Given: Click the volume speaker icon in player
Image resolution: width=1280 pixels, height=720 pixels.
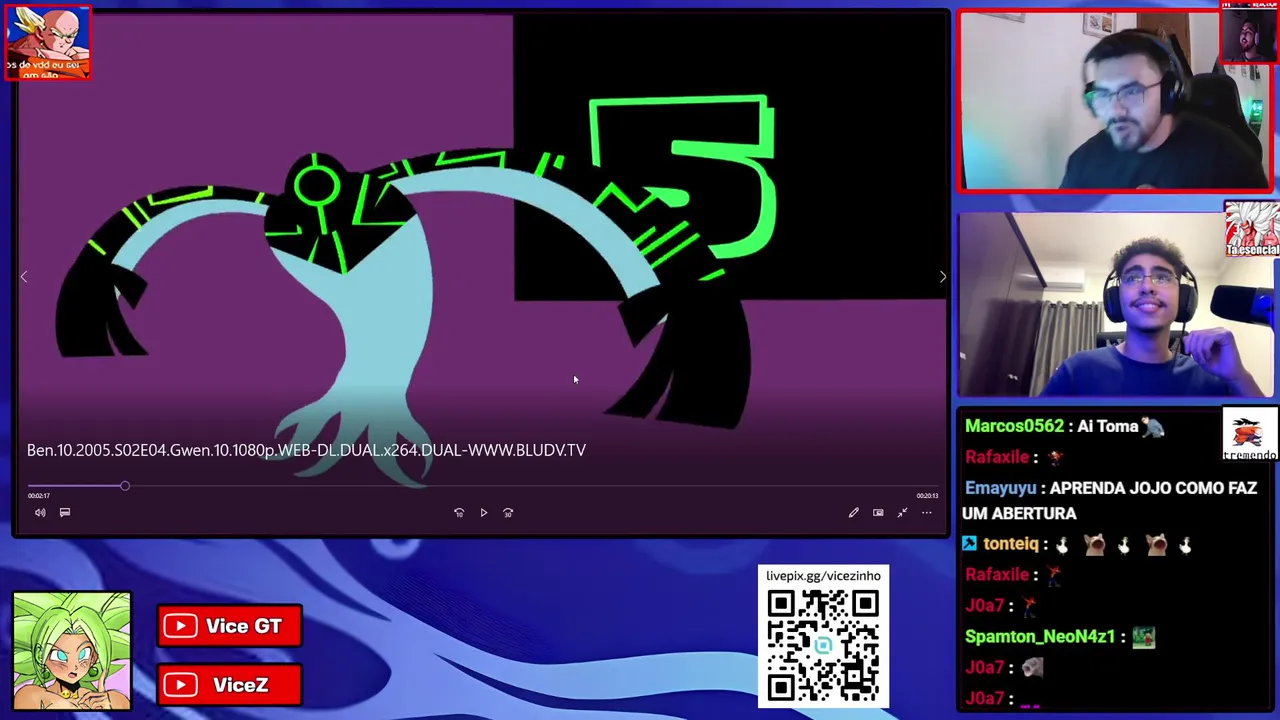Looking at the screenshot, I should coord(40,513).
